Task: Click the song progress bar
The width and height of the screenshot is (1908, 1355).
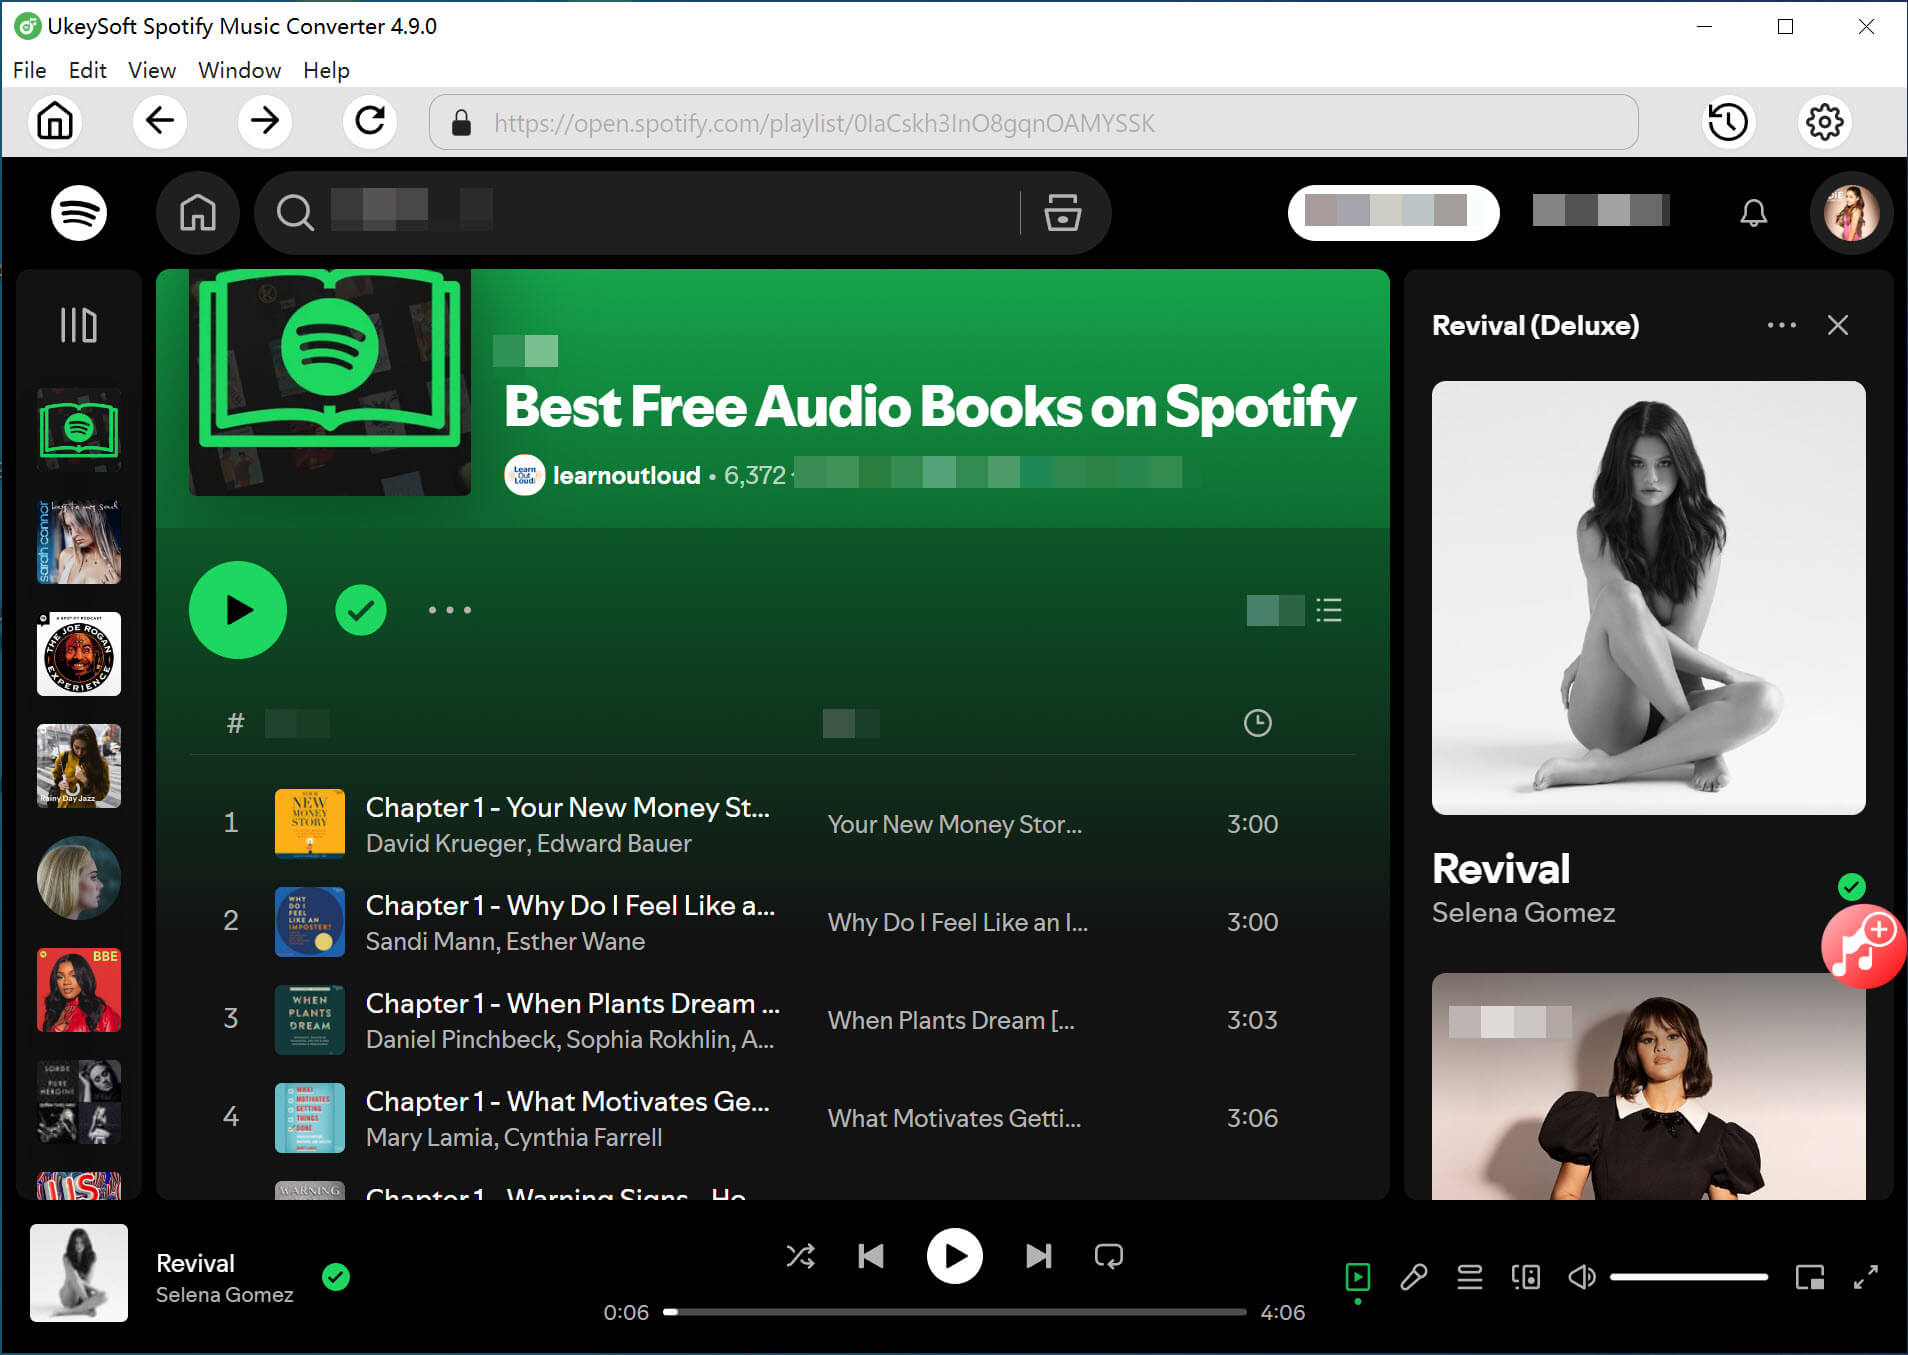Action: coord(955,1312)
